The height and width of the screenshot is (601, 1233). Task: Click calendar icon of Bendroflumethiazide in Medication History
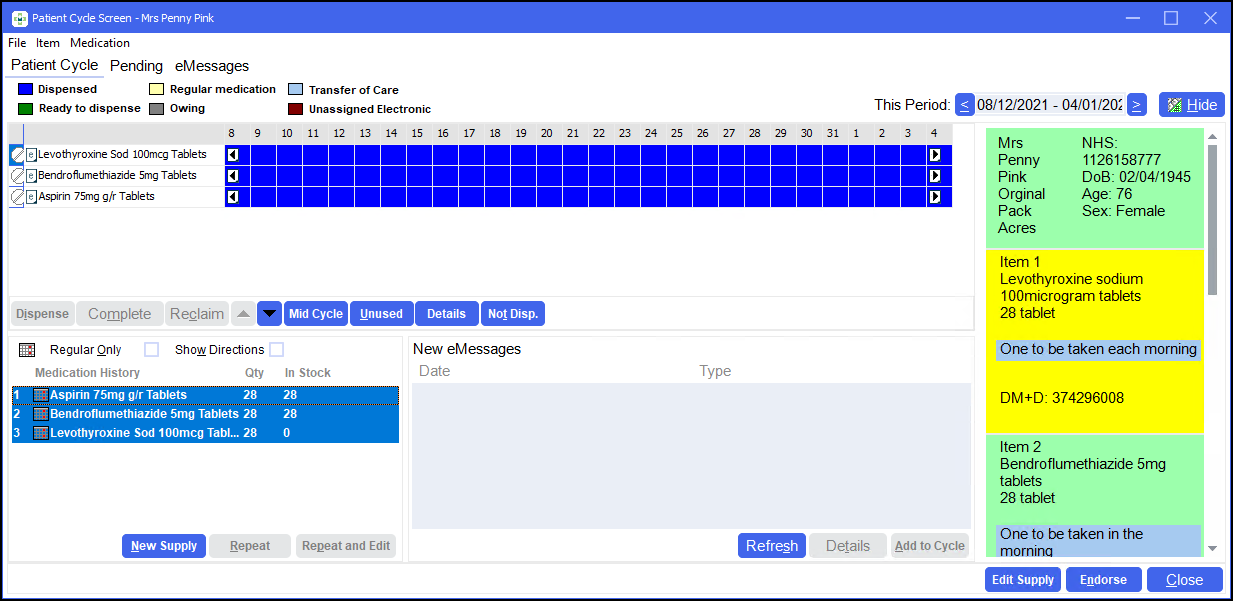pos(41,414)
